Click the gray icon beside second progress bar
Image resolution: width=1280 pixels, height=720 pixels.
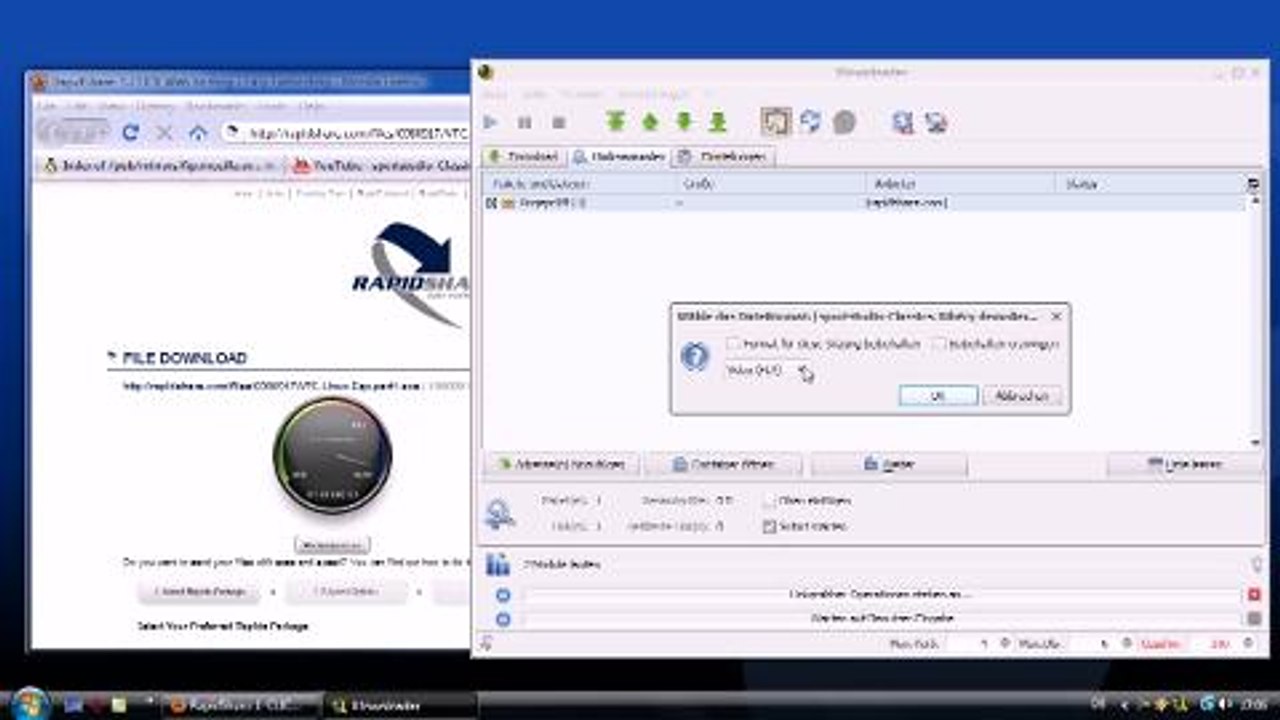pyautogui.click(x=1254, y=618)
